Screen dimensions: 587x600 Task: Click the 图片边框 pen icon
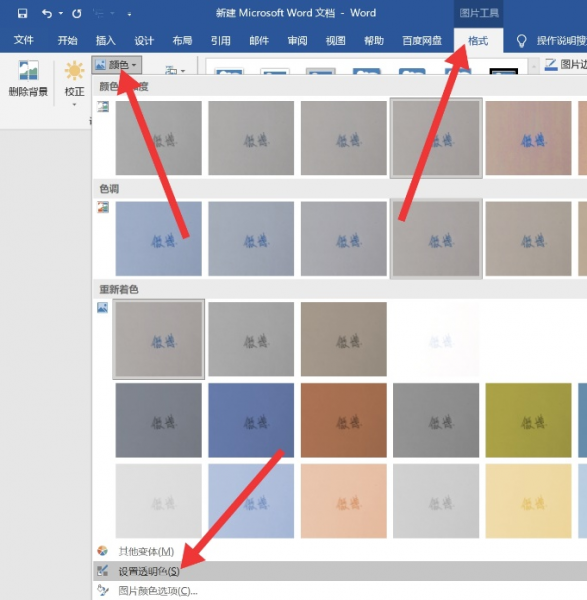coord(551,65)
